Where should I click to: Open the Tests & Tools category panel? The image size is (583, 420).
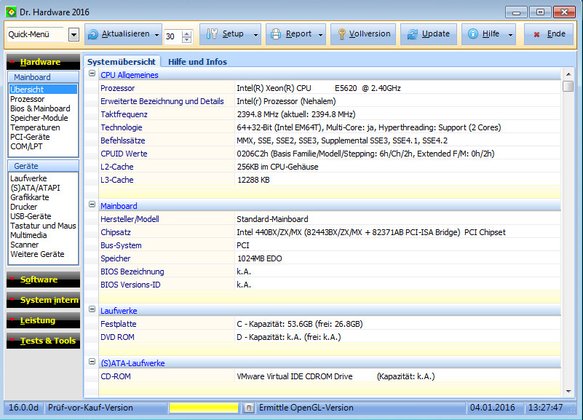[43, 341]
